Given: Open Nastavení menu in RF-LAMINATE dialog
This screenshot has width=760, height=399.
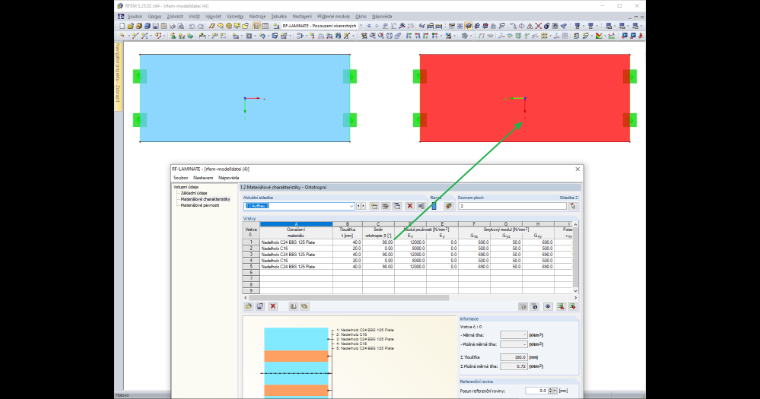Looking at the screenshot, I should [x=203, y=178].
